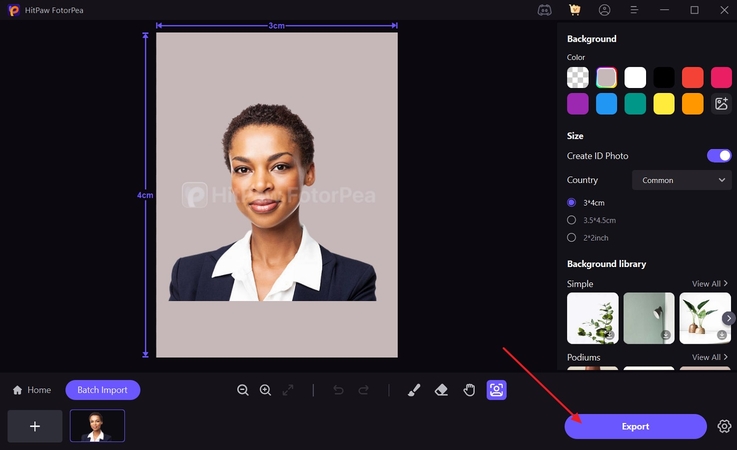Select the green wall lamp Simple background
Screen dimensions: 737x450
pyautogui.click(x=649, y=318)
